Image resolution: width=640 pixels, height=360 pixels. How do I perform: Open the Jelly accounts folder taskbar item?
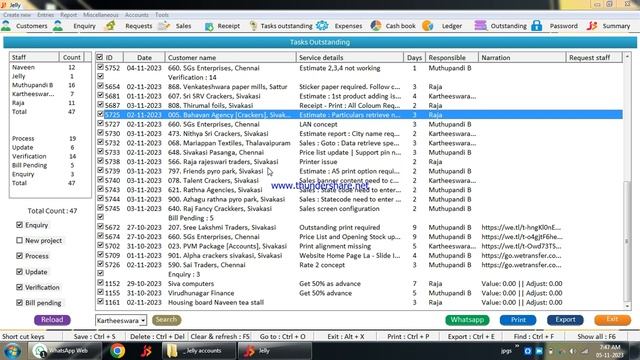click(x=199, y=351)
